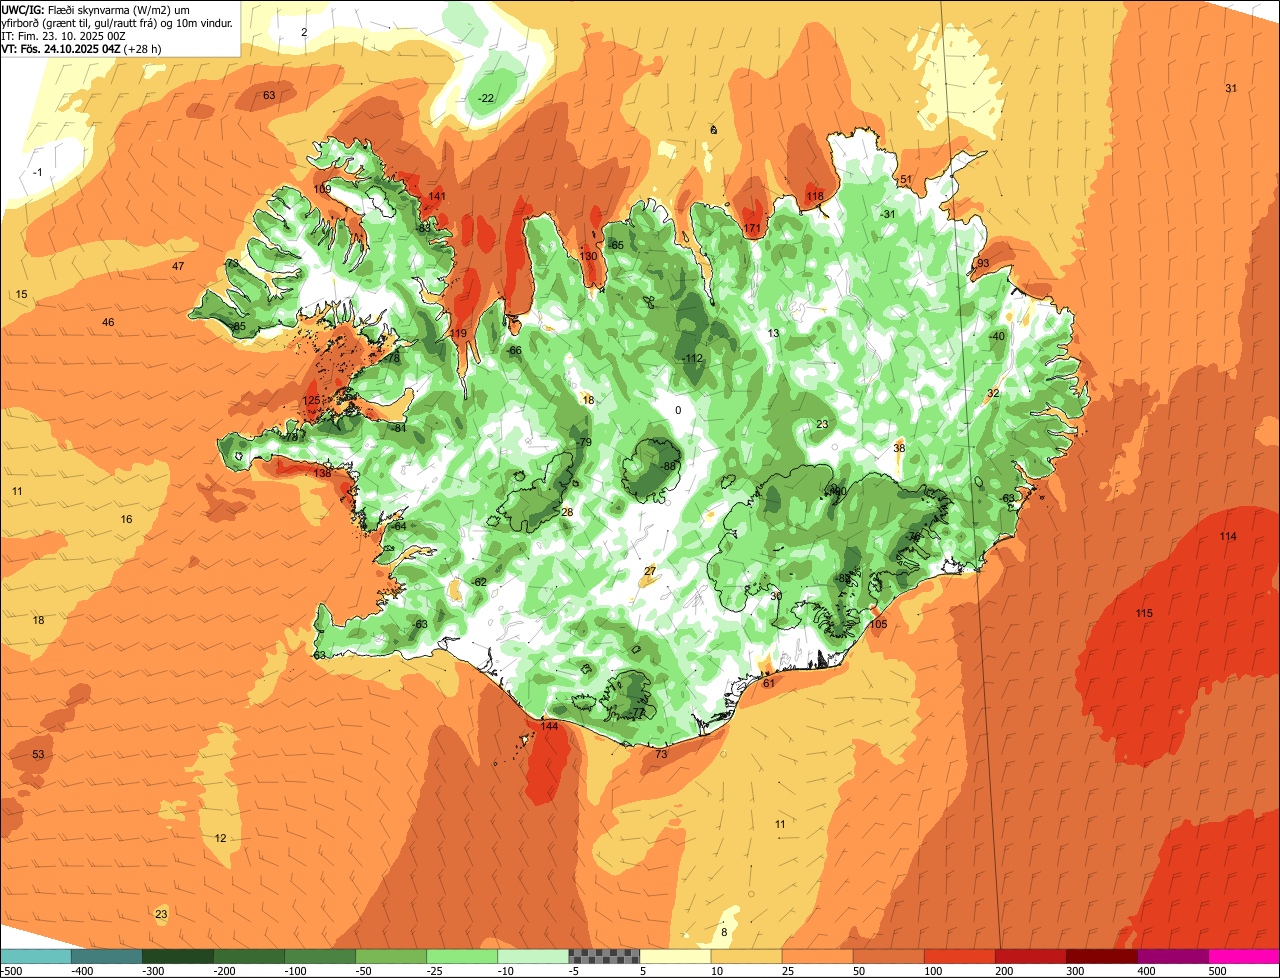Viewport: 1280px width, 978px height.
Task: Click the flux value '125' on the west coast
Action: (x=312, y=400)
